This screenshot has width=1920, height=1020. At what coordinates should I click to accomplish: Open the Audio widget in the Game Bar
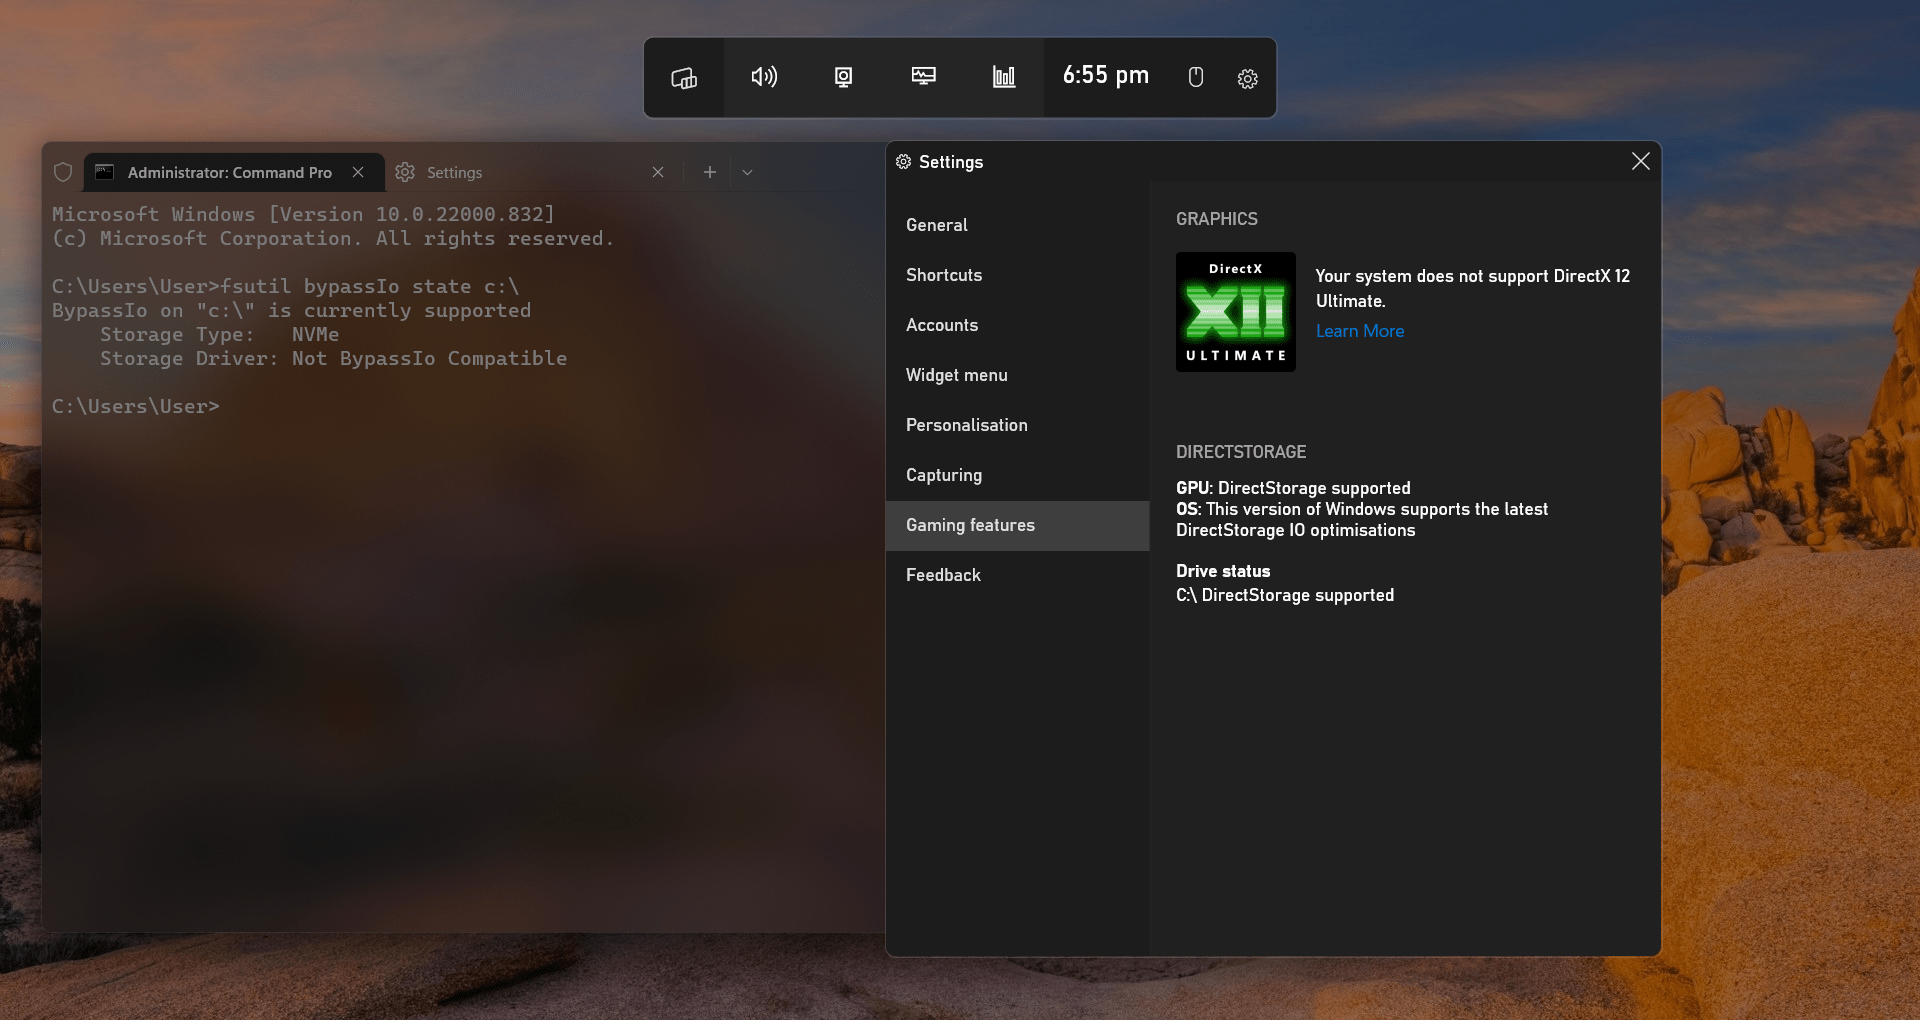pos(764,78)
